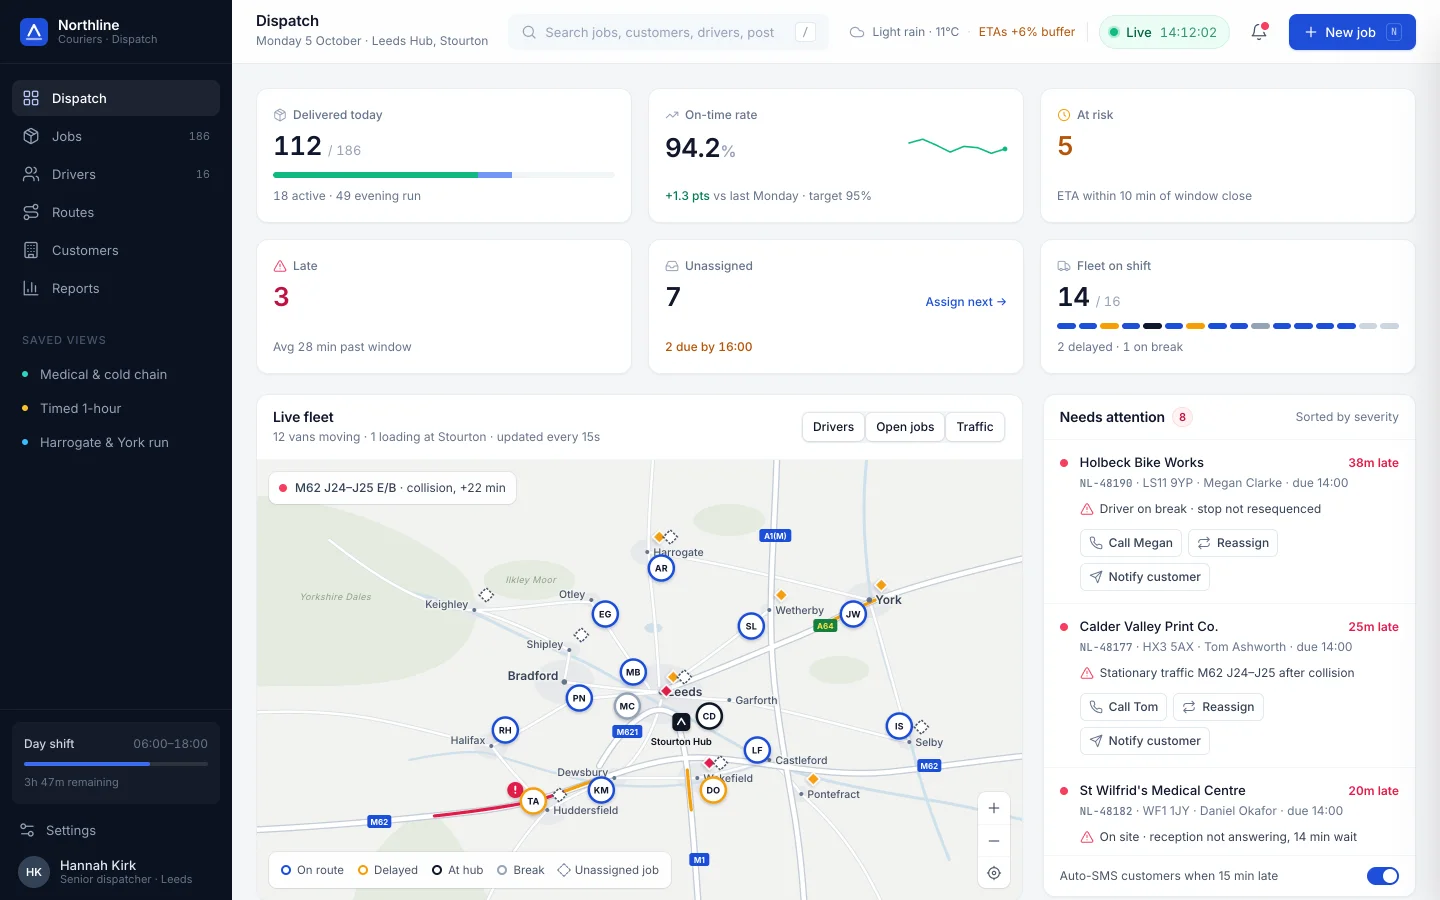Viewport: 1440px width, 900px height.
Task: Select driver marker KM near Dewsbury
Action: coord(601,790)
